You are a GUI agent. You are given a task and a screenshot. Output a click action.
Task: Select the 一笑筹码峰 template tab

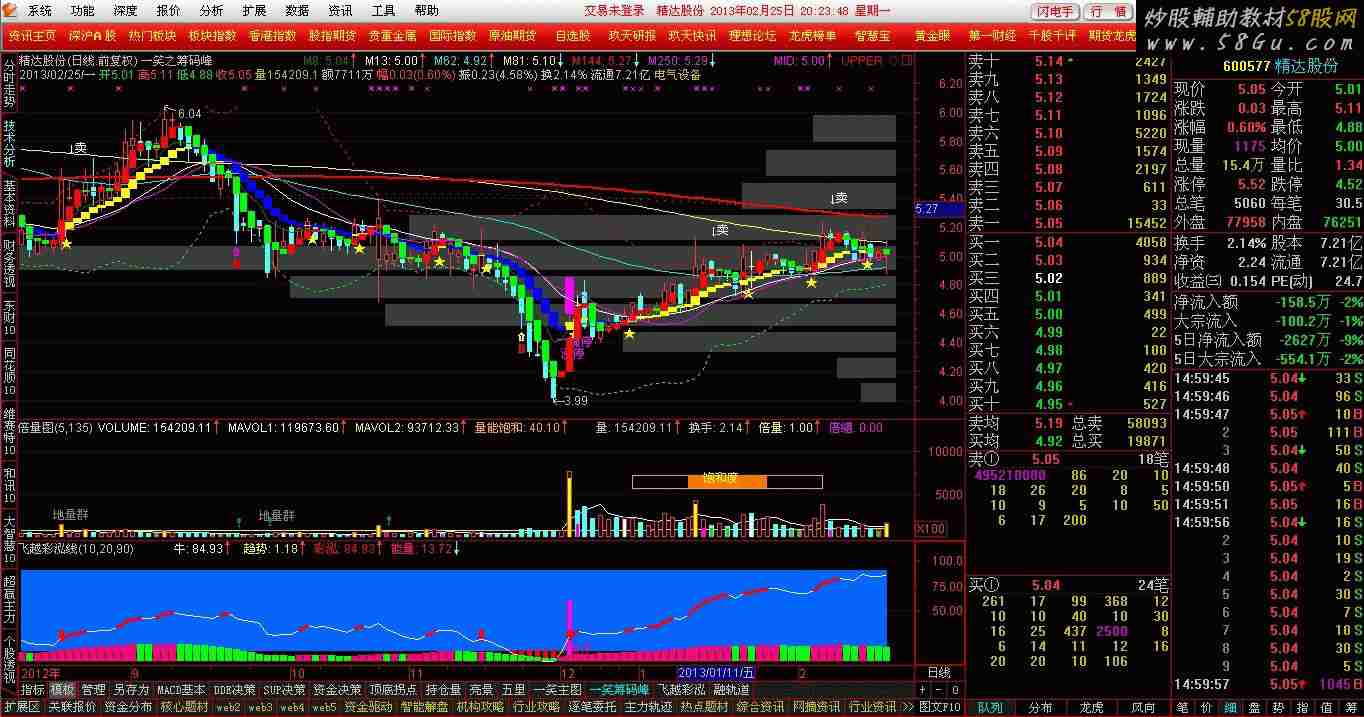coord(620,690)
